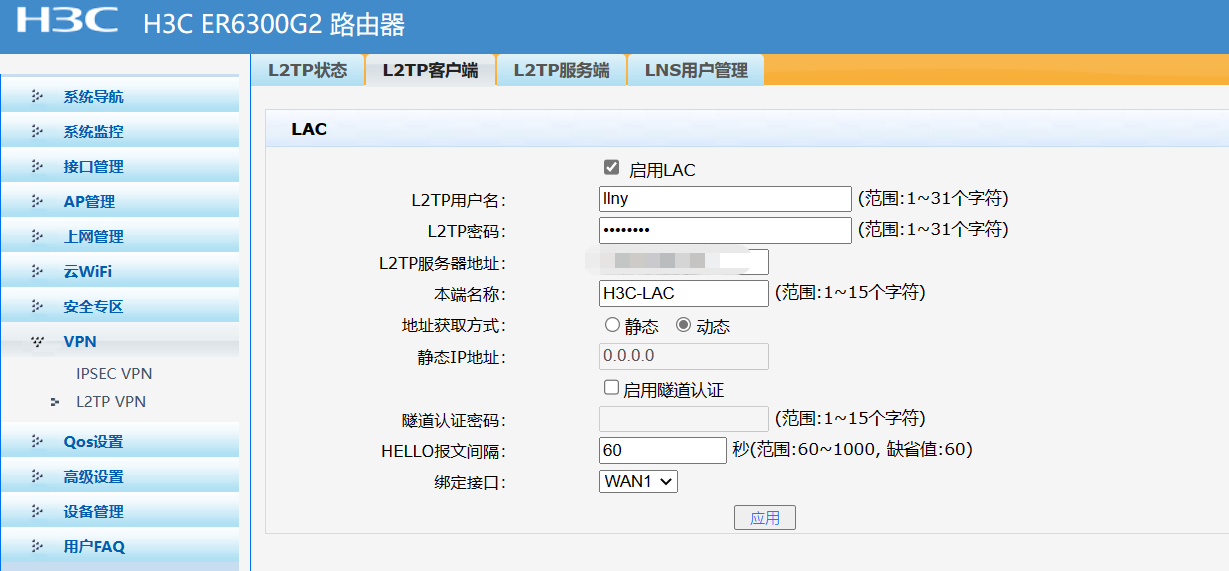The height and width of the screenshot is (571, 1229).
Task: Switch to the LNS用户管理 tab
Action: point(696,70)
